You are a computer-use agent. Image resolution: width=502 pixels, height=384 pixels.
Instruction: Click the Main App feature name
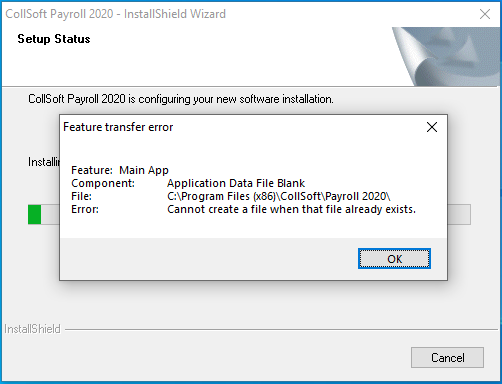tap(144, 170)
